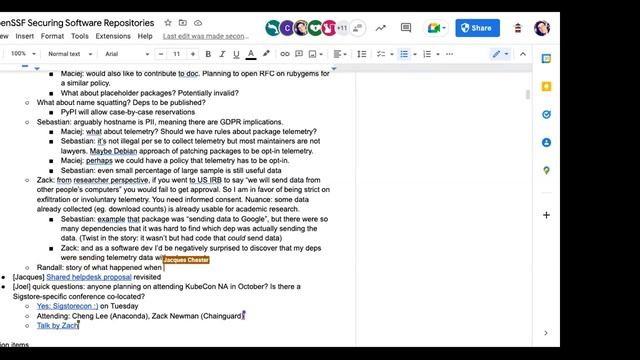Open the Format menu

[52, 36]
